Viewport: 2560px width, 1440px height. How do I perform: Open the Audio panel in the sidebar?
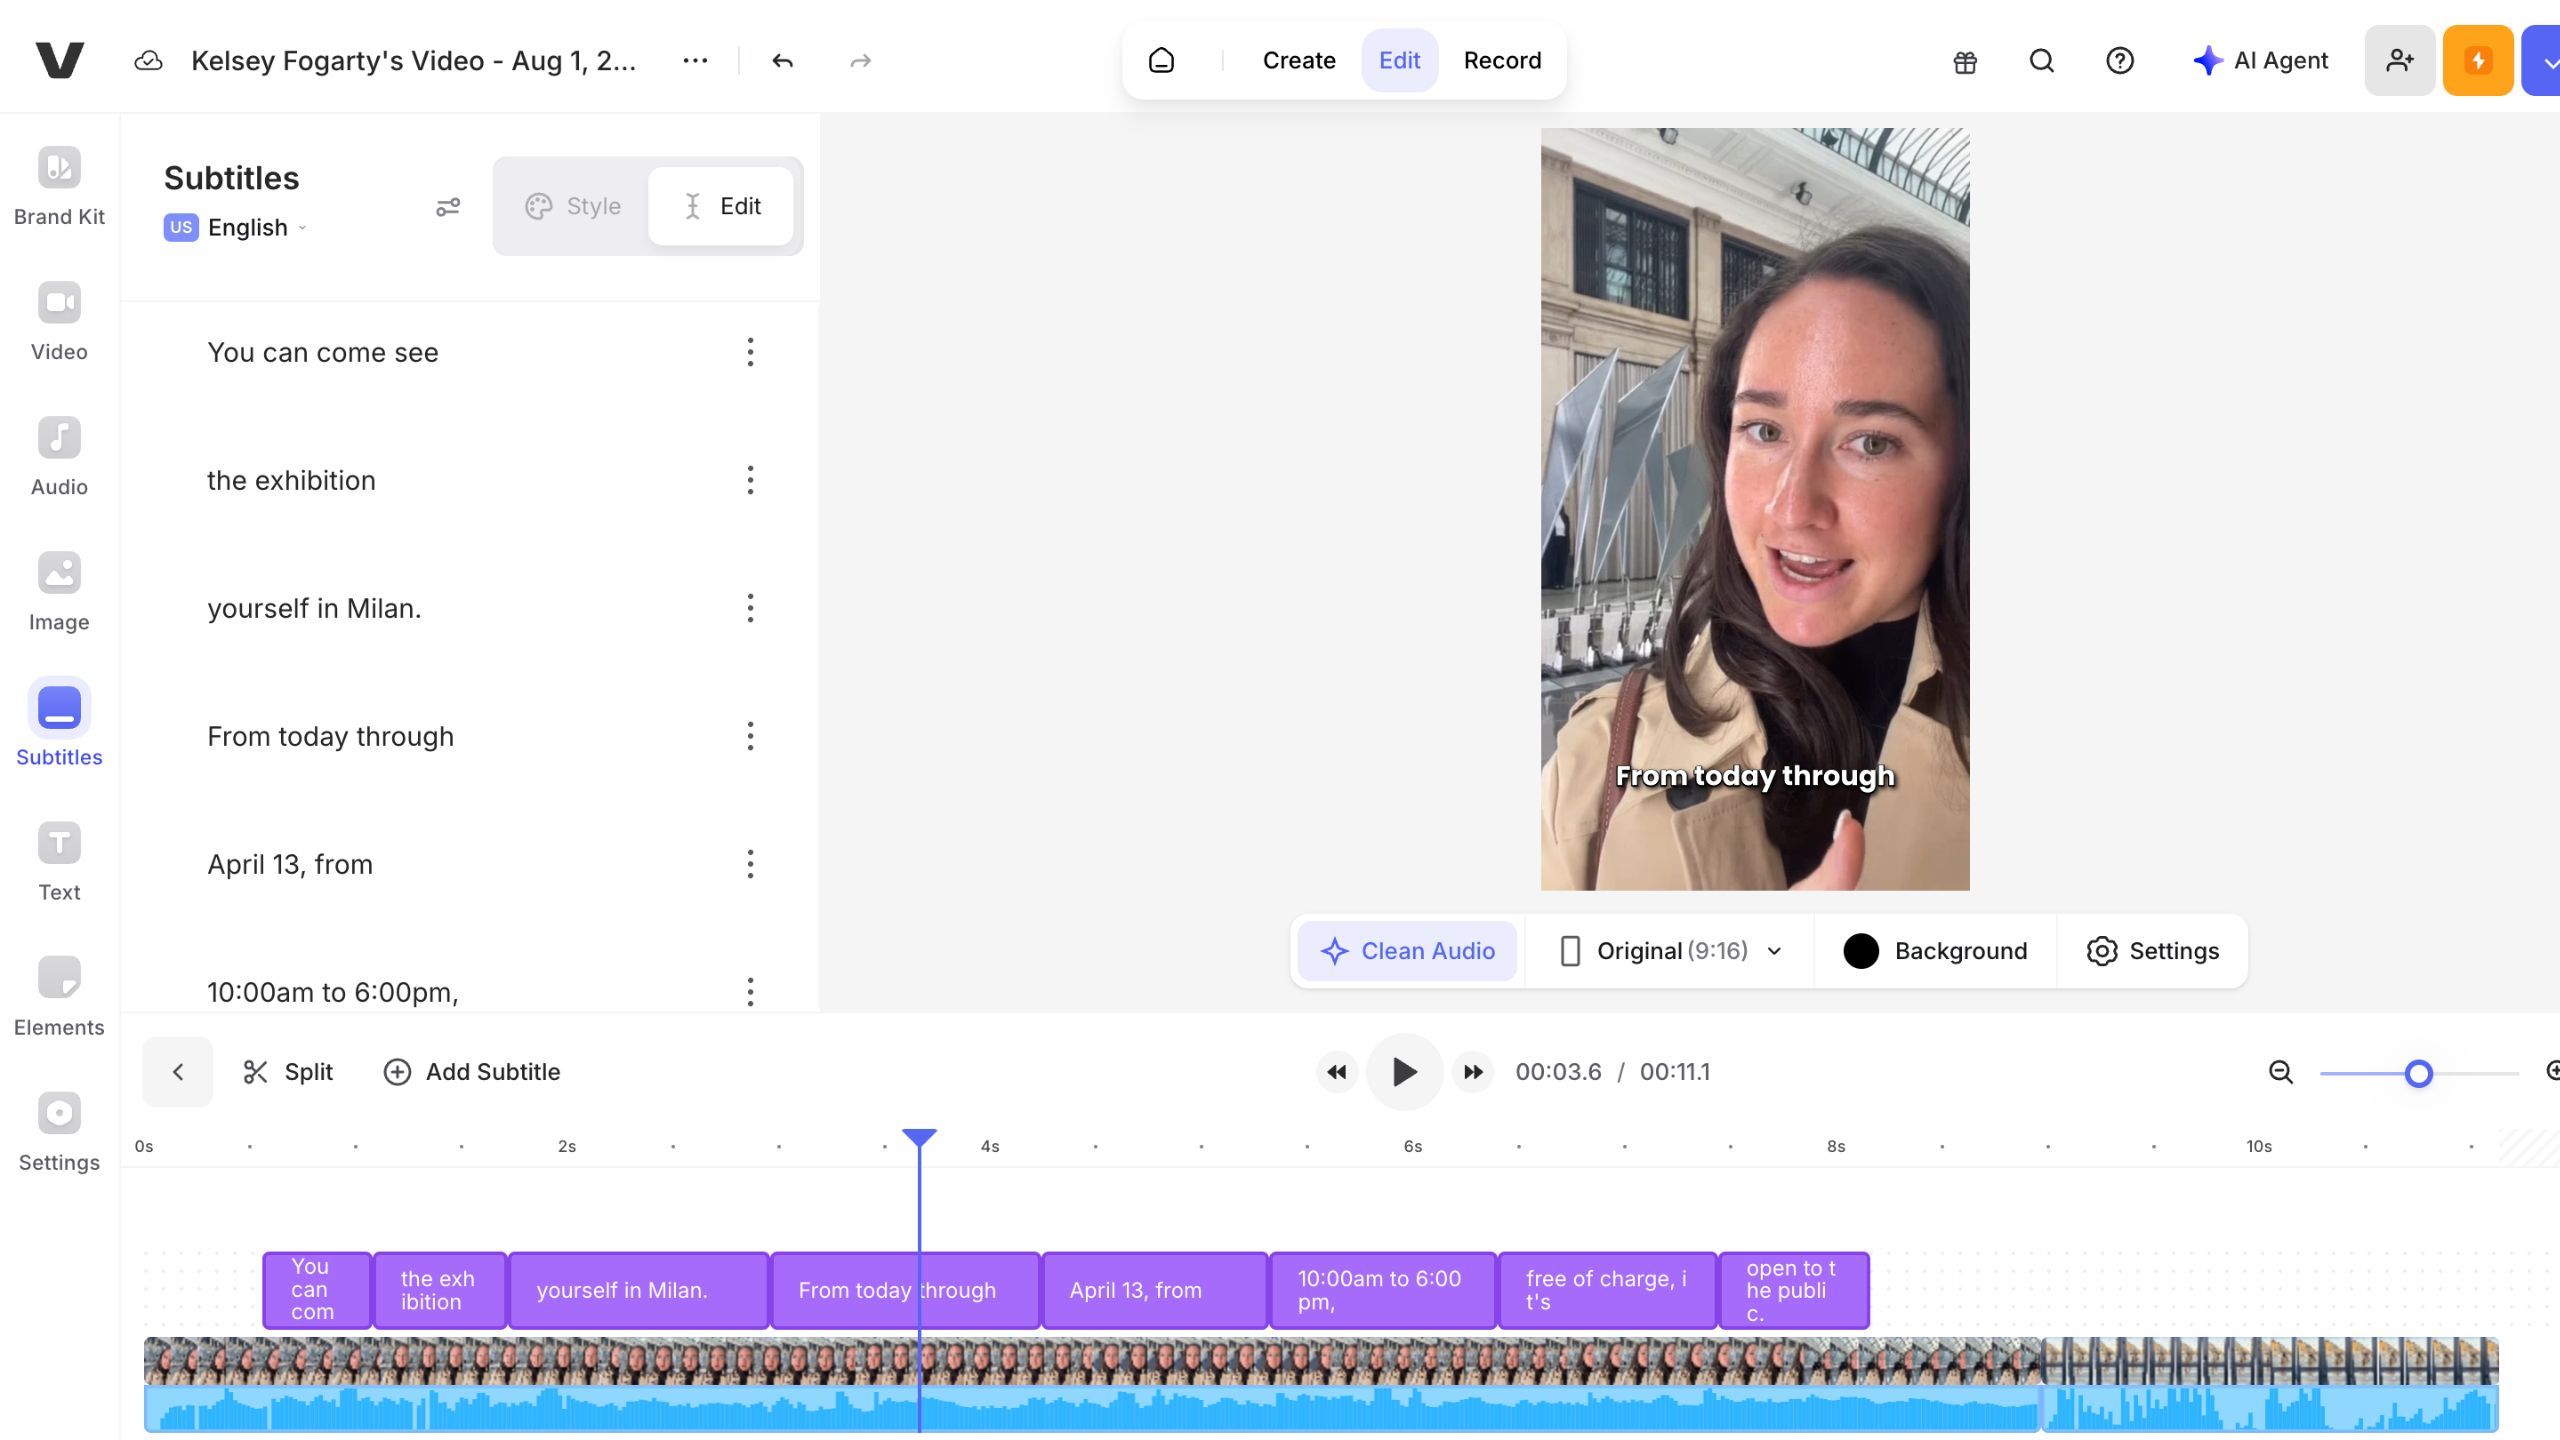59,457
